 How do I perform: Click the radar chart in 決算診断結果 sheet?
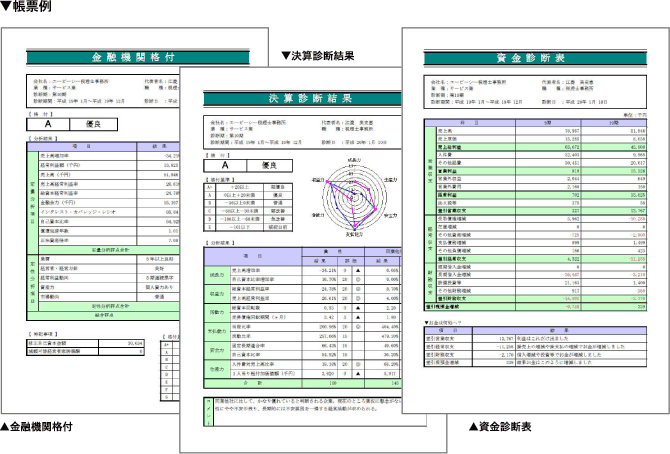coord(354,198)
